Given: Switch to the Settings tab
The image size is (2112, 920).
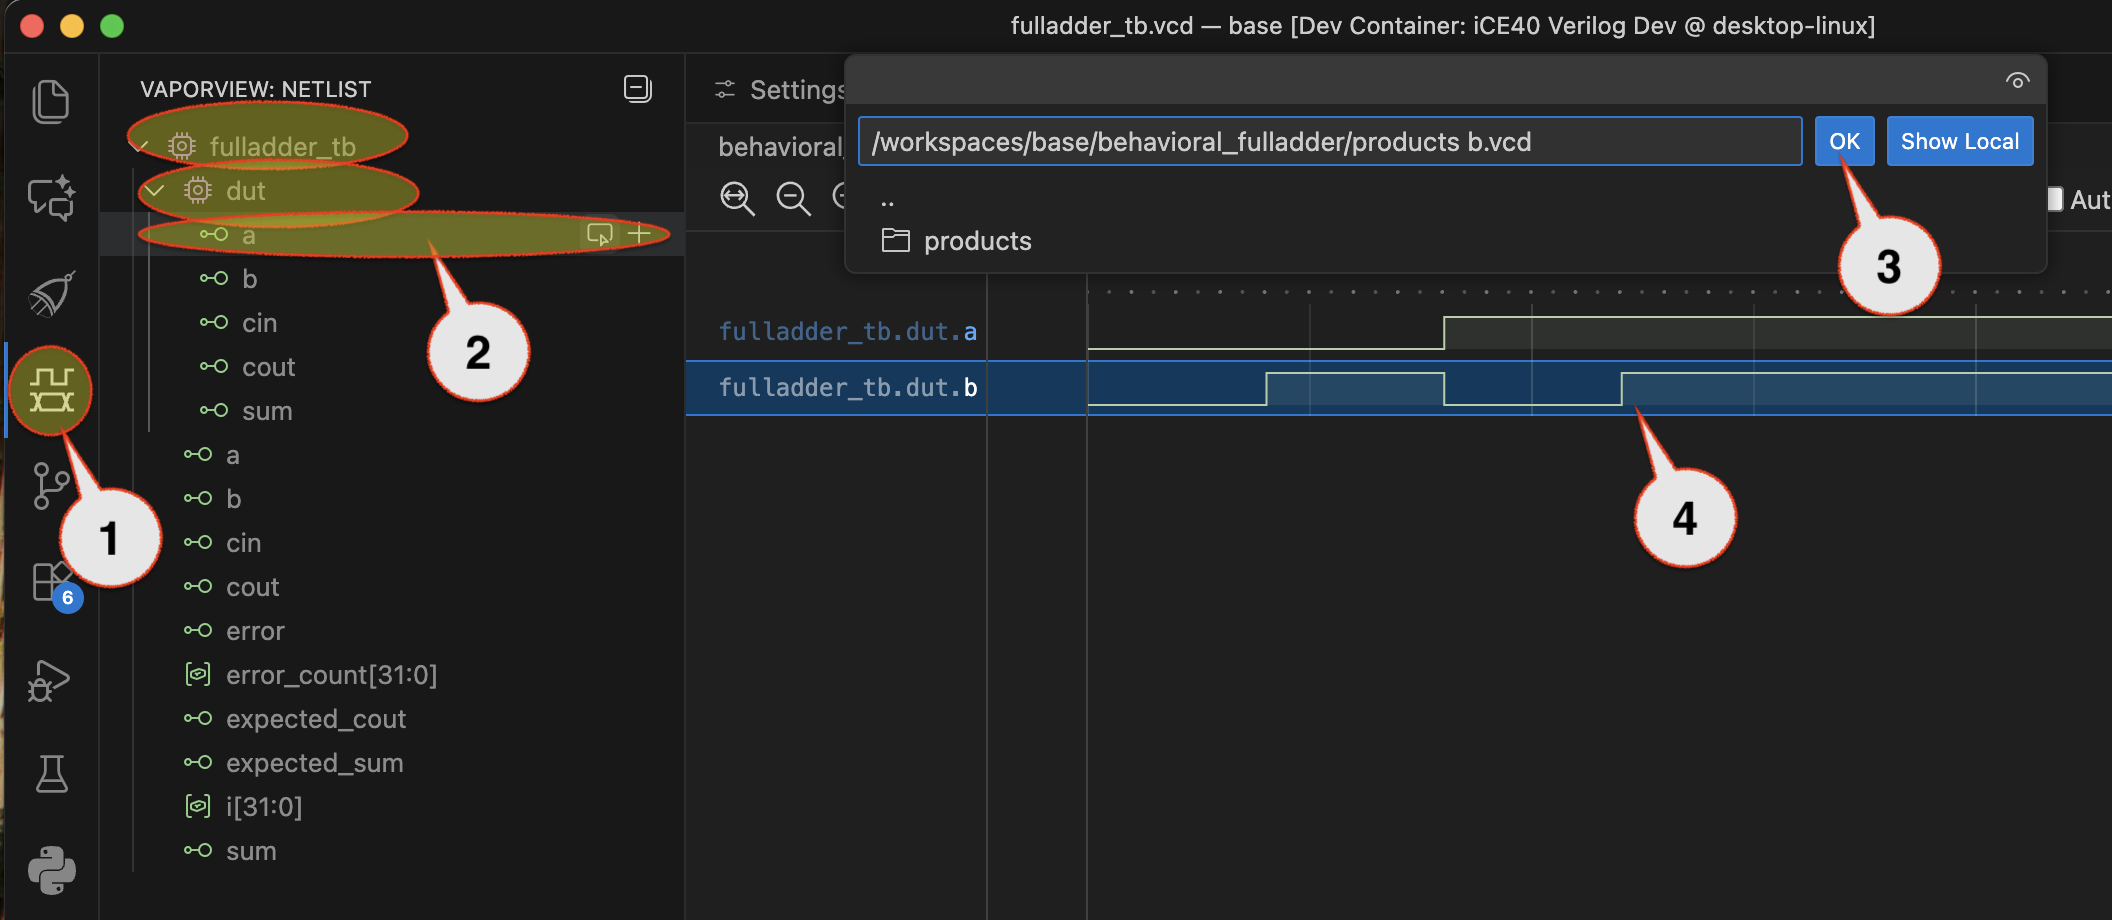Looking at the screenshot, I should (x=782, y=90).
